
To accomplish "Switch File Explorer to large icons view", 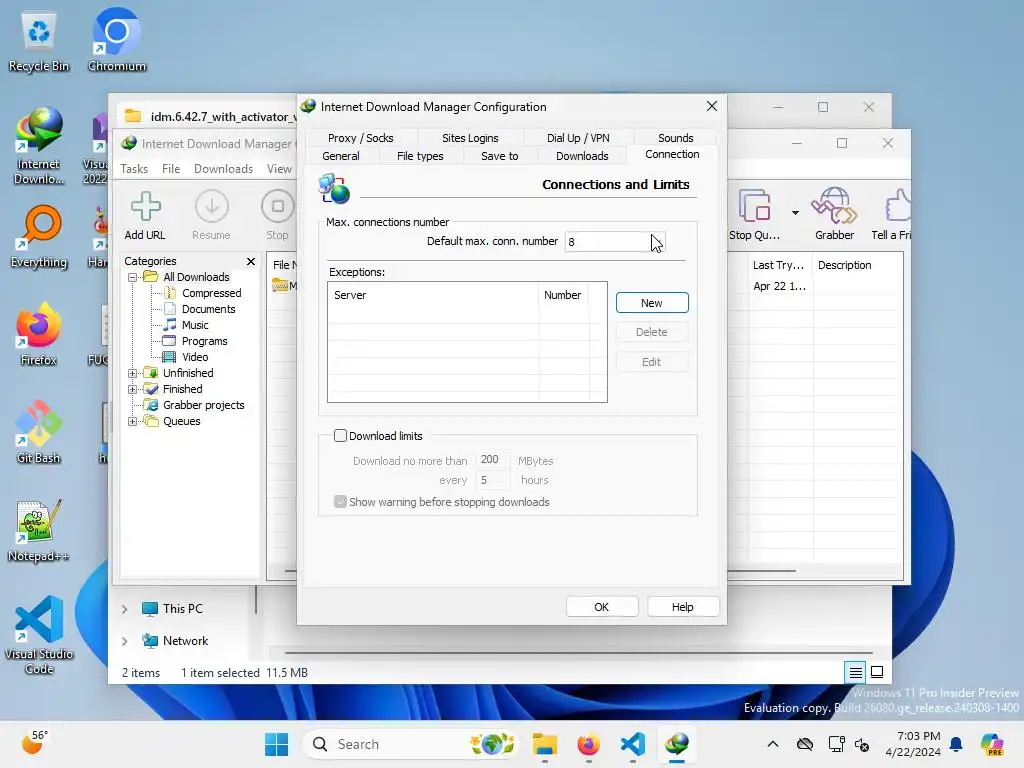I will point(877,672).
